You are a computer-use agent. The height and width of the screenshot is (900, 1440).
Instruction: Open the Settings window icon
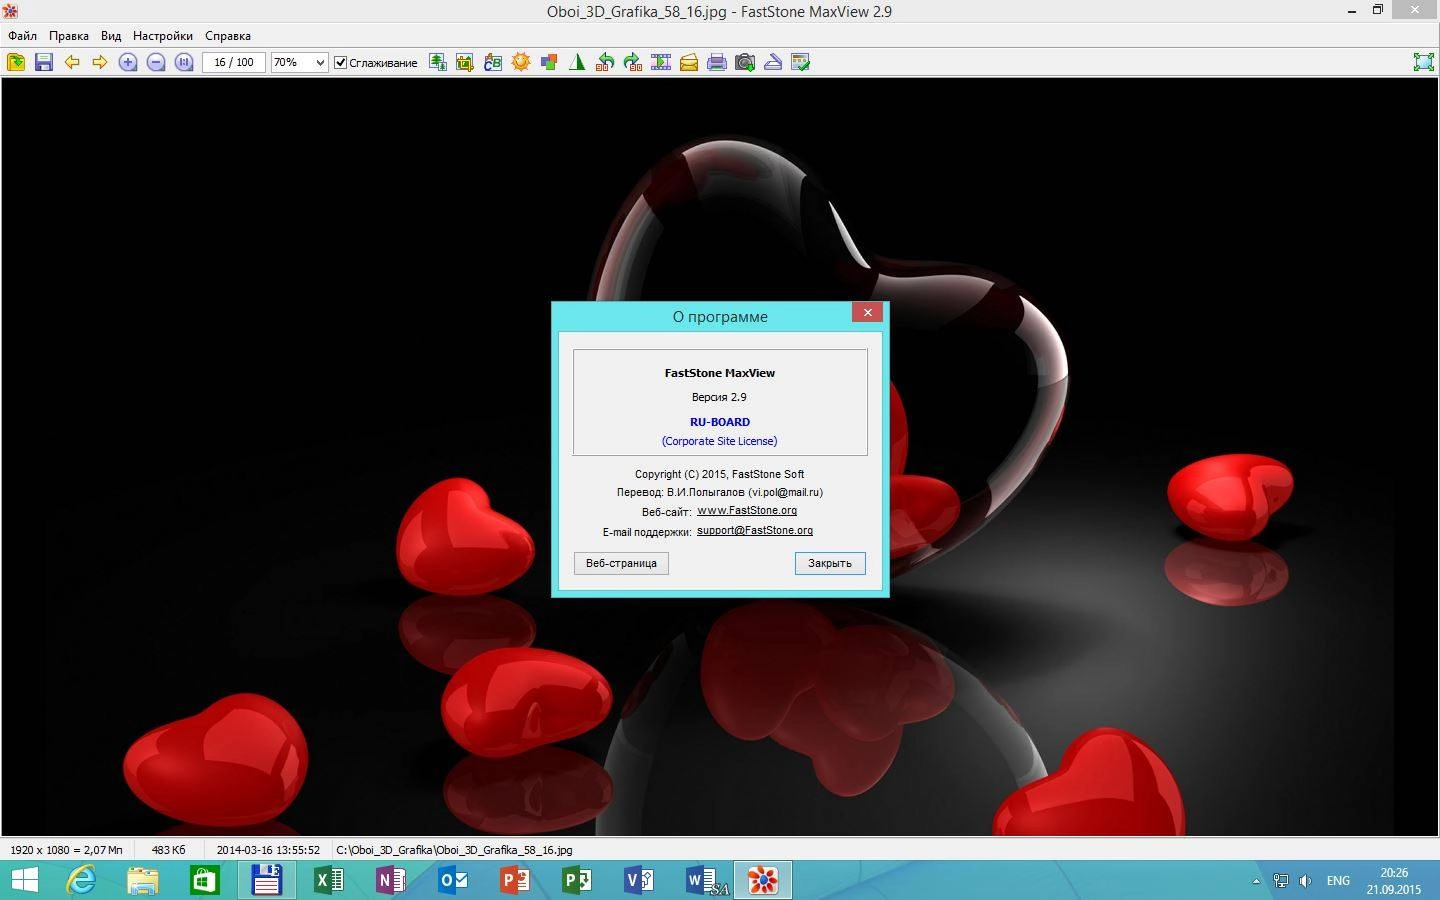coord(801,62)
